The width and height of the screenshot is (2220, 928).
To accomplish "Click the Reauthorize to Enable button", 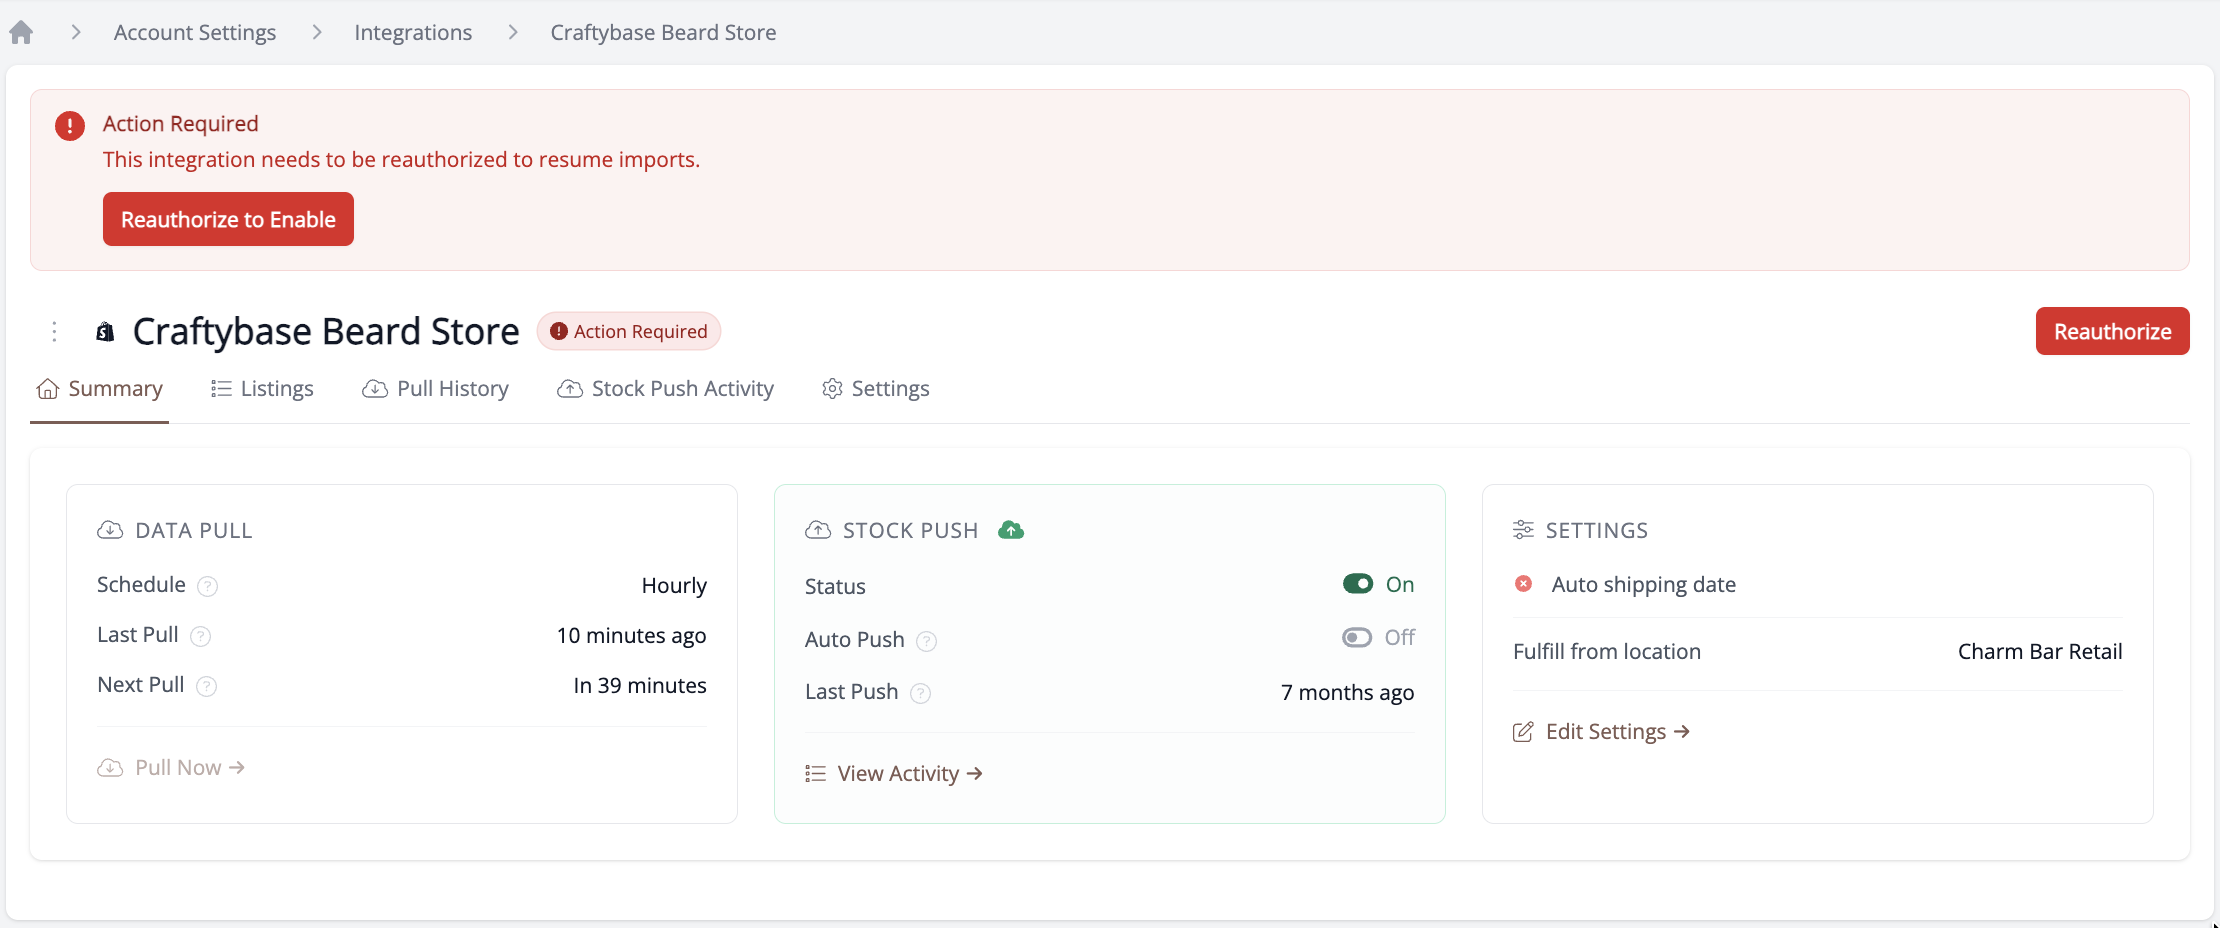I will pyautogui.click(x=228, y=219).
